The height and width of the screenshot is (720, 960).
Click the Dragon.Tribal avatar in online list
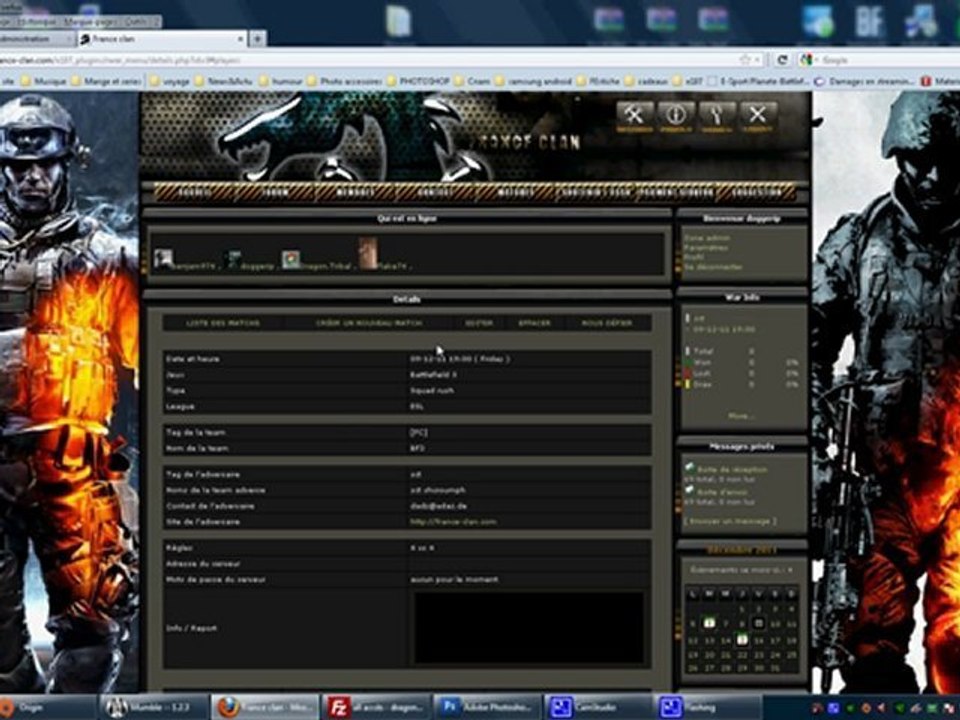[291, 260]
